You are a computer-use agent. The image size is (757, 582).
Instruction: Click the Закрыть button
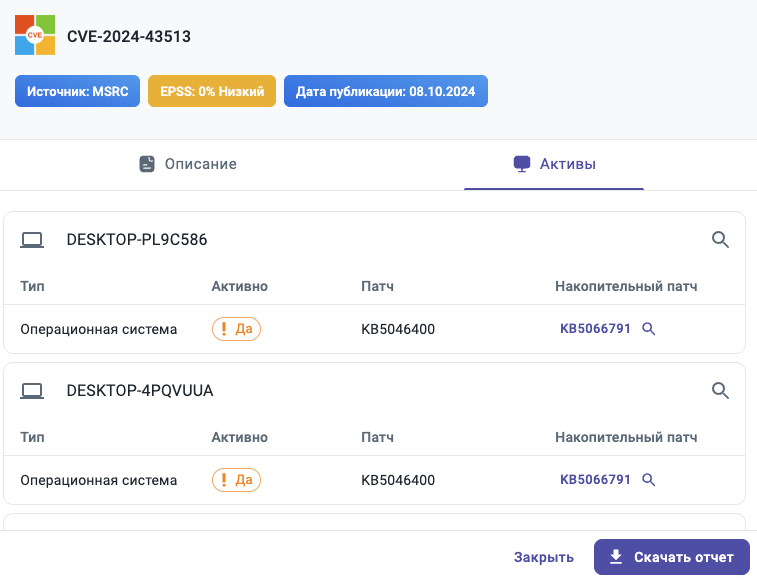543,557
